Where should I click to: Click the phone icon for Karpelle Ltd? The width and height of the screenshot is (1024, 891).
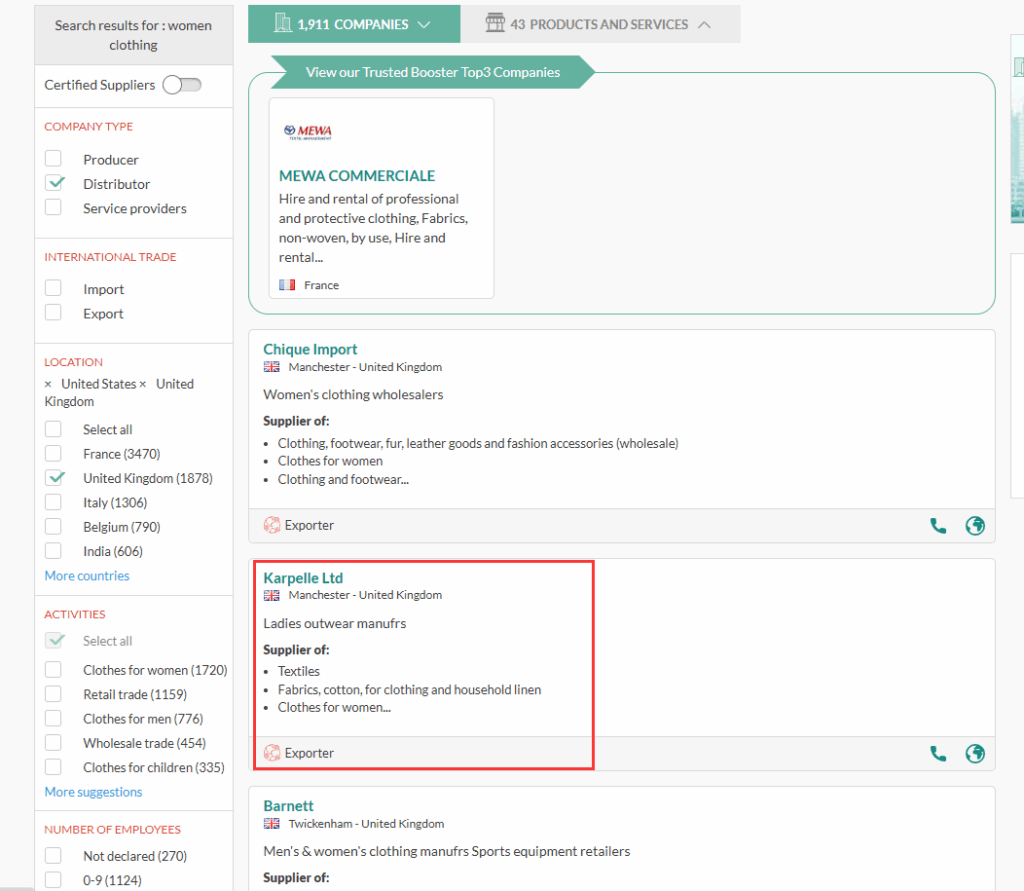coord(938,754)
